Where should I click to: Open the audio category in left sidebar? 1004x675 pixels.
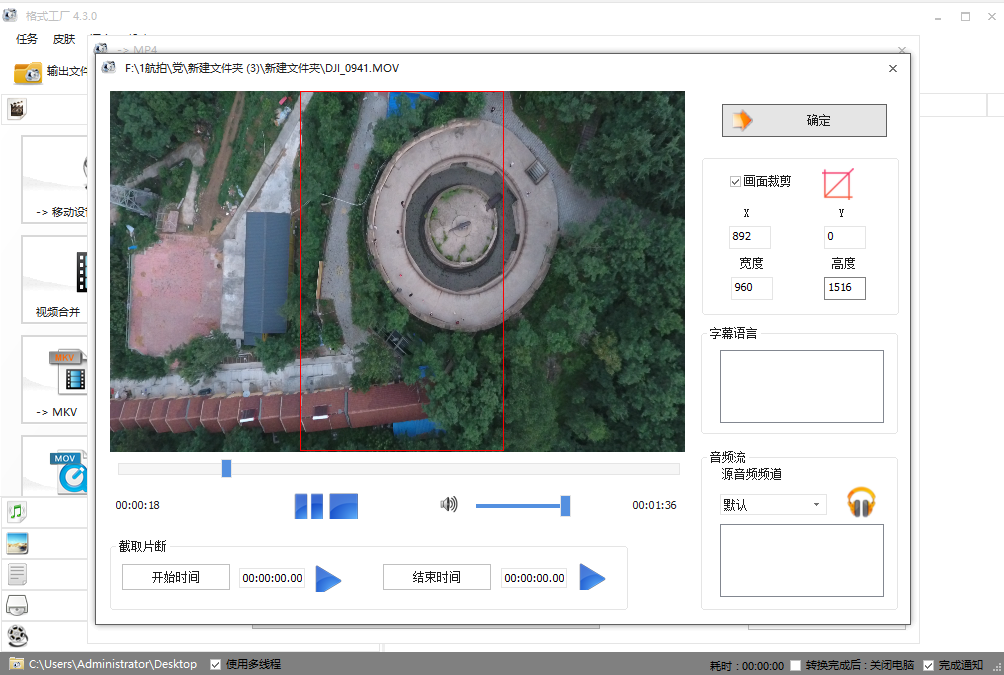(x=17, y=512)
